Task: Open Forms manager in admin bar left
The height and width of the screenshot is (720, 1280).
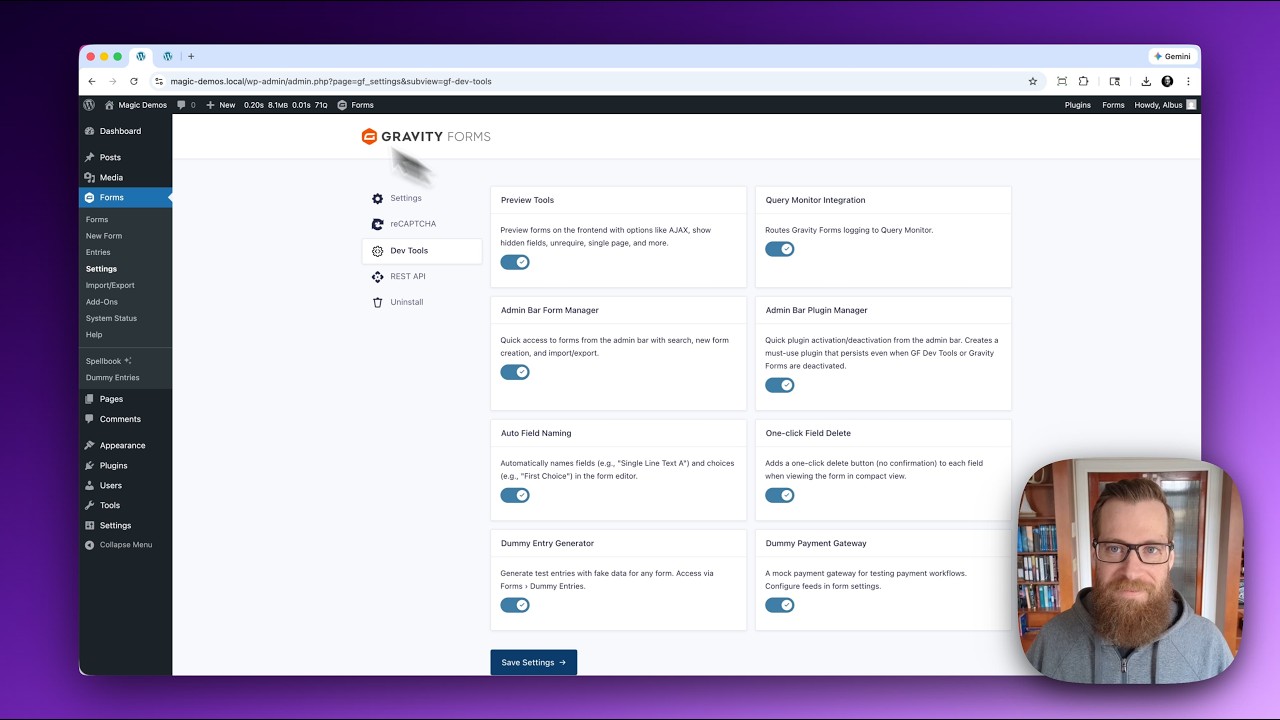Action: click(x=356, y=105)
